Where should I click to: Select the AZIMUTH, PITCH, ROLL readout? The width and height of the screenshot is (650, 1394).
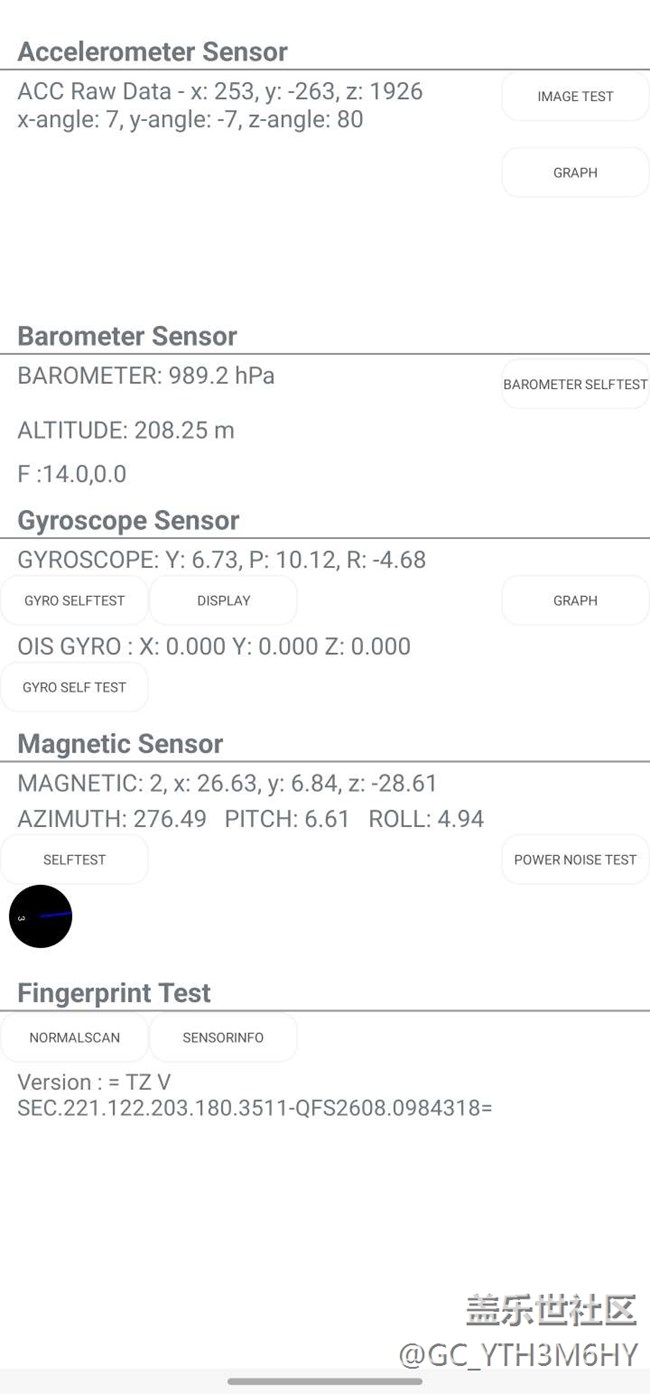[x=250, y=819]
